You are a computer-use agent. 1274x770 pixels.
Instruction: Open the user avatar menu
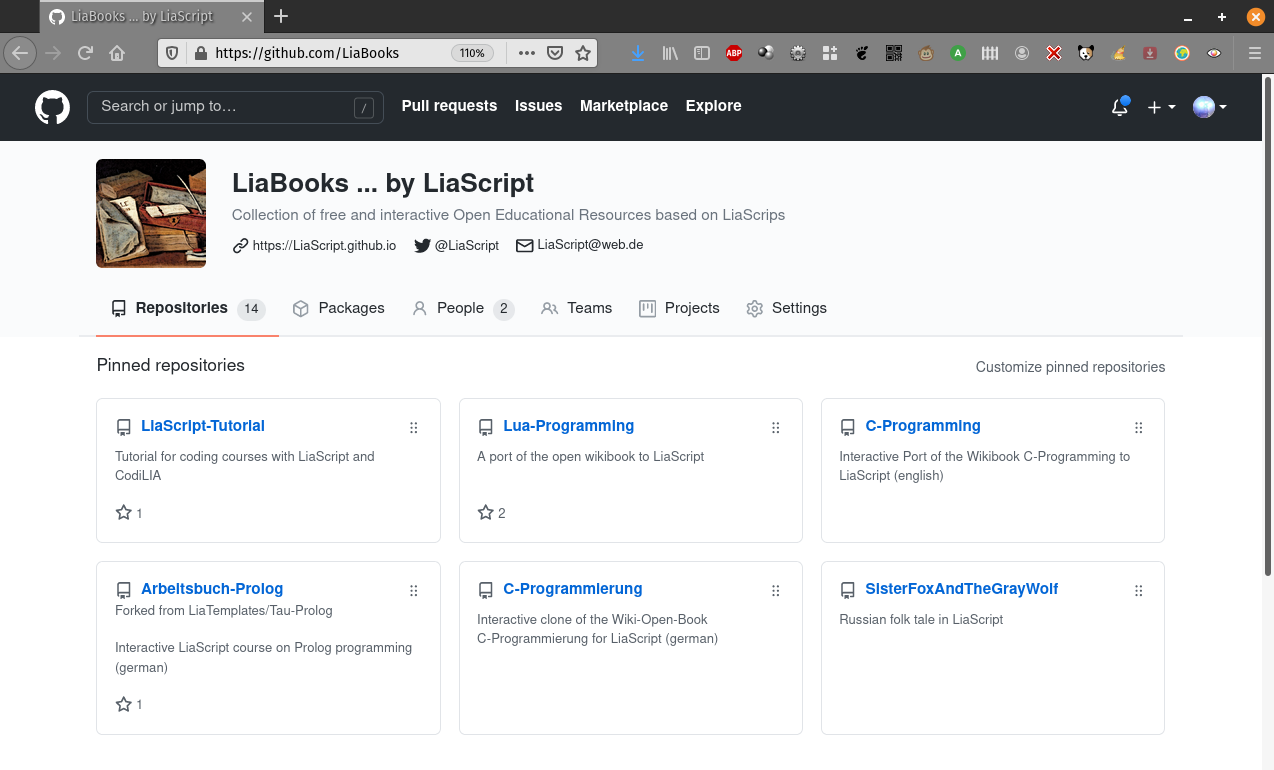[x=1210, y=107]
